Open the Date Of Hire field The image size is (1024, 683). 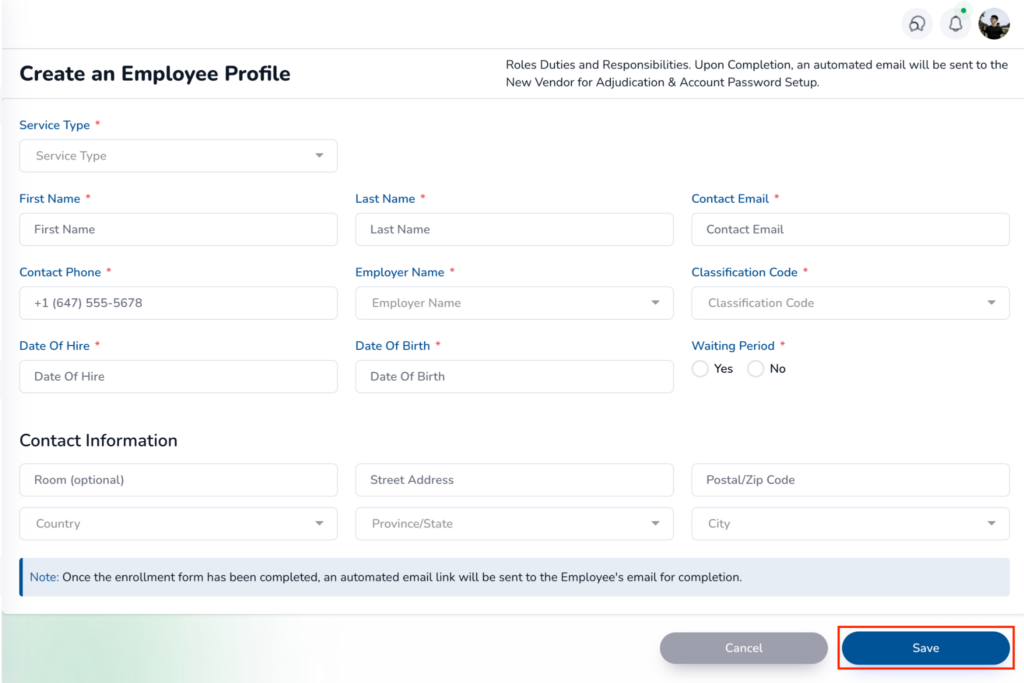tap(178, 377)
